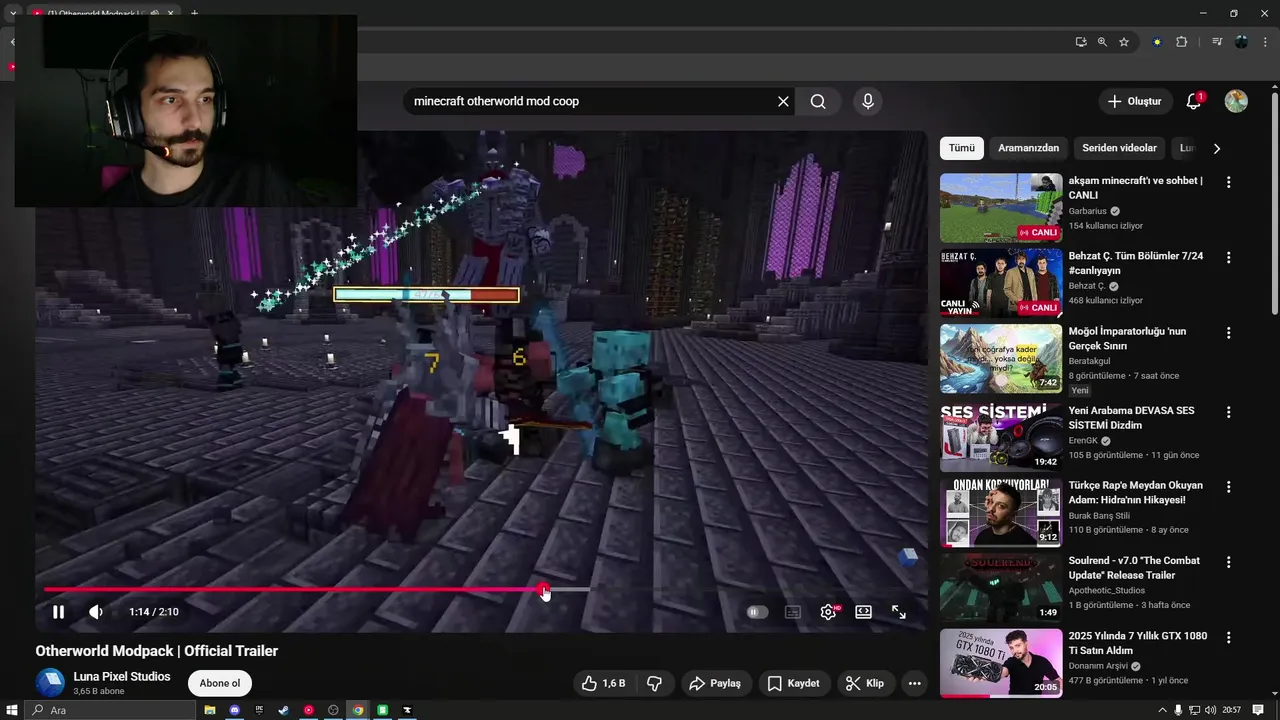Open options menu for 2025 Yılında GTX 1080 video
Image resolution: width=1280 pixels, height=720 pixels.
tap(1229, 636)
